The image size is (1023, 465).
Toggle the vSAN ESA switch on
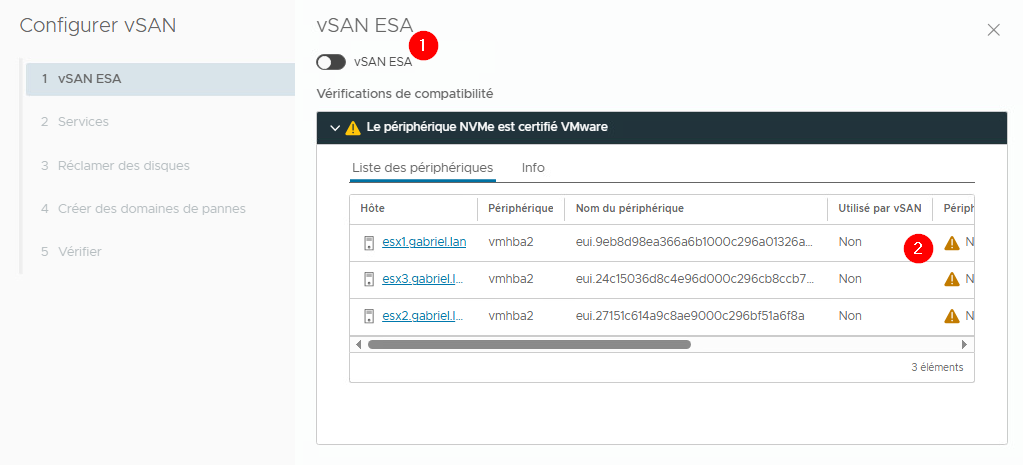click(331, 62)
